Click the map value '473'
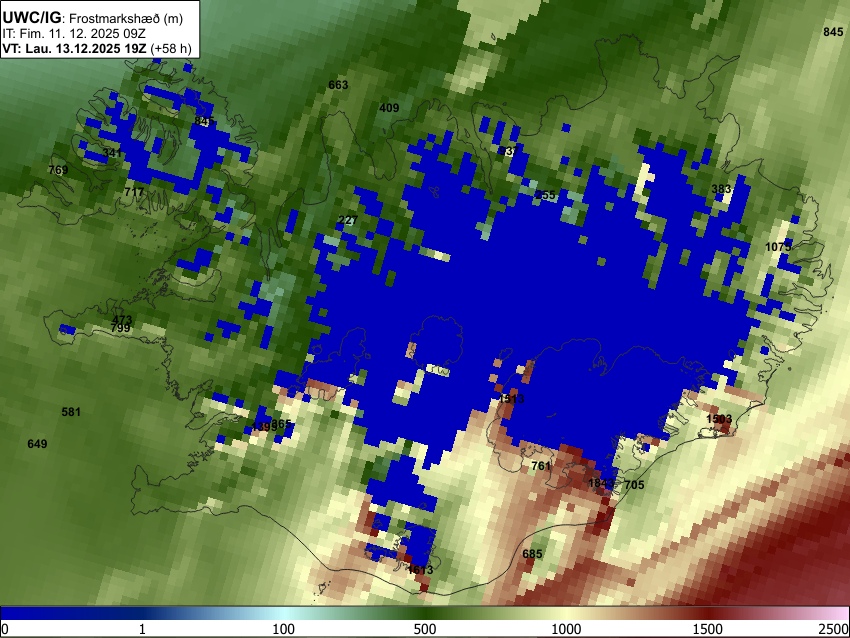 coord(122,320)
